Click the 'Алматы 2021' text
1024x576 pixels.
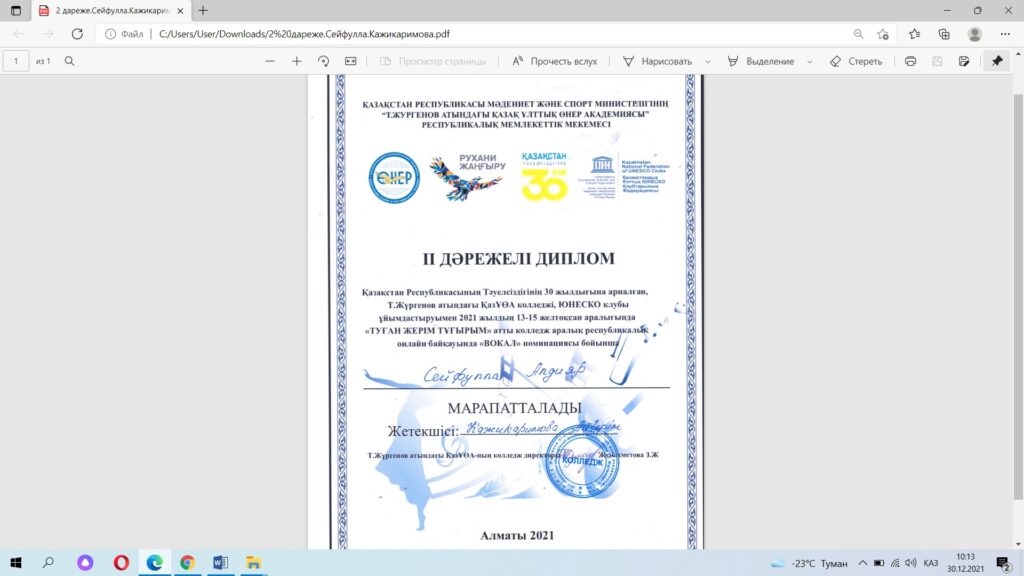517,536
